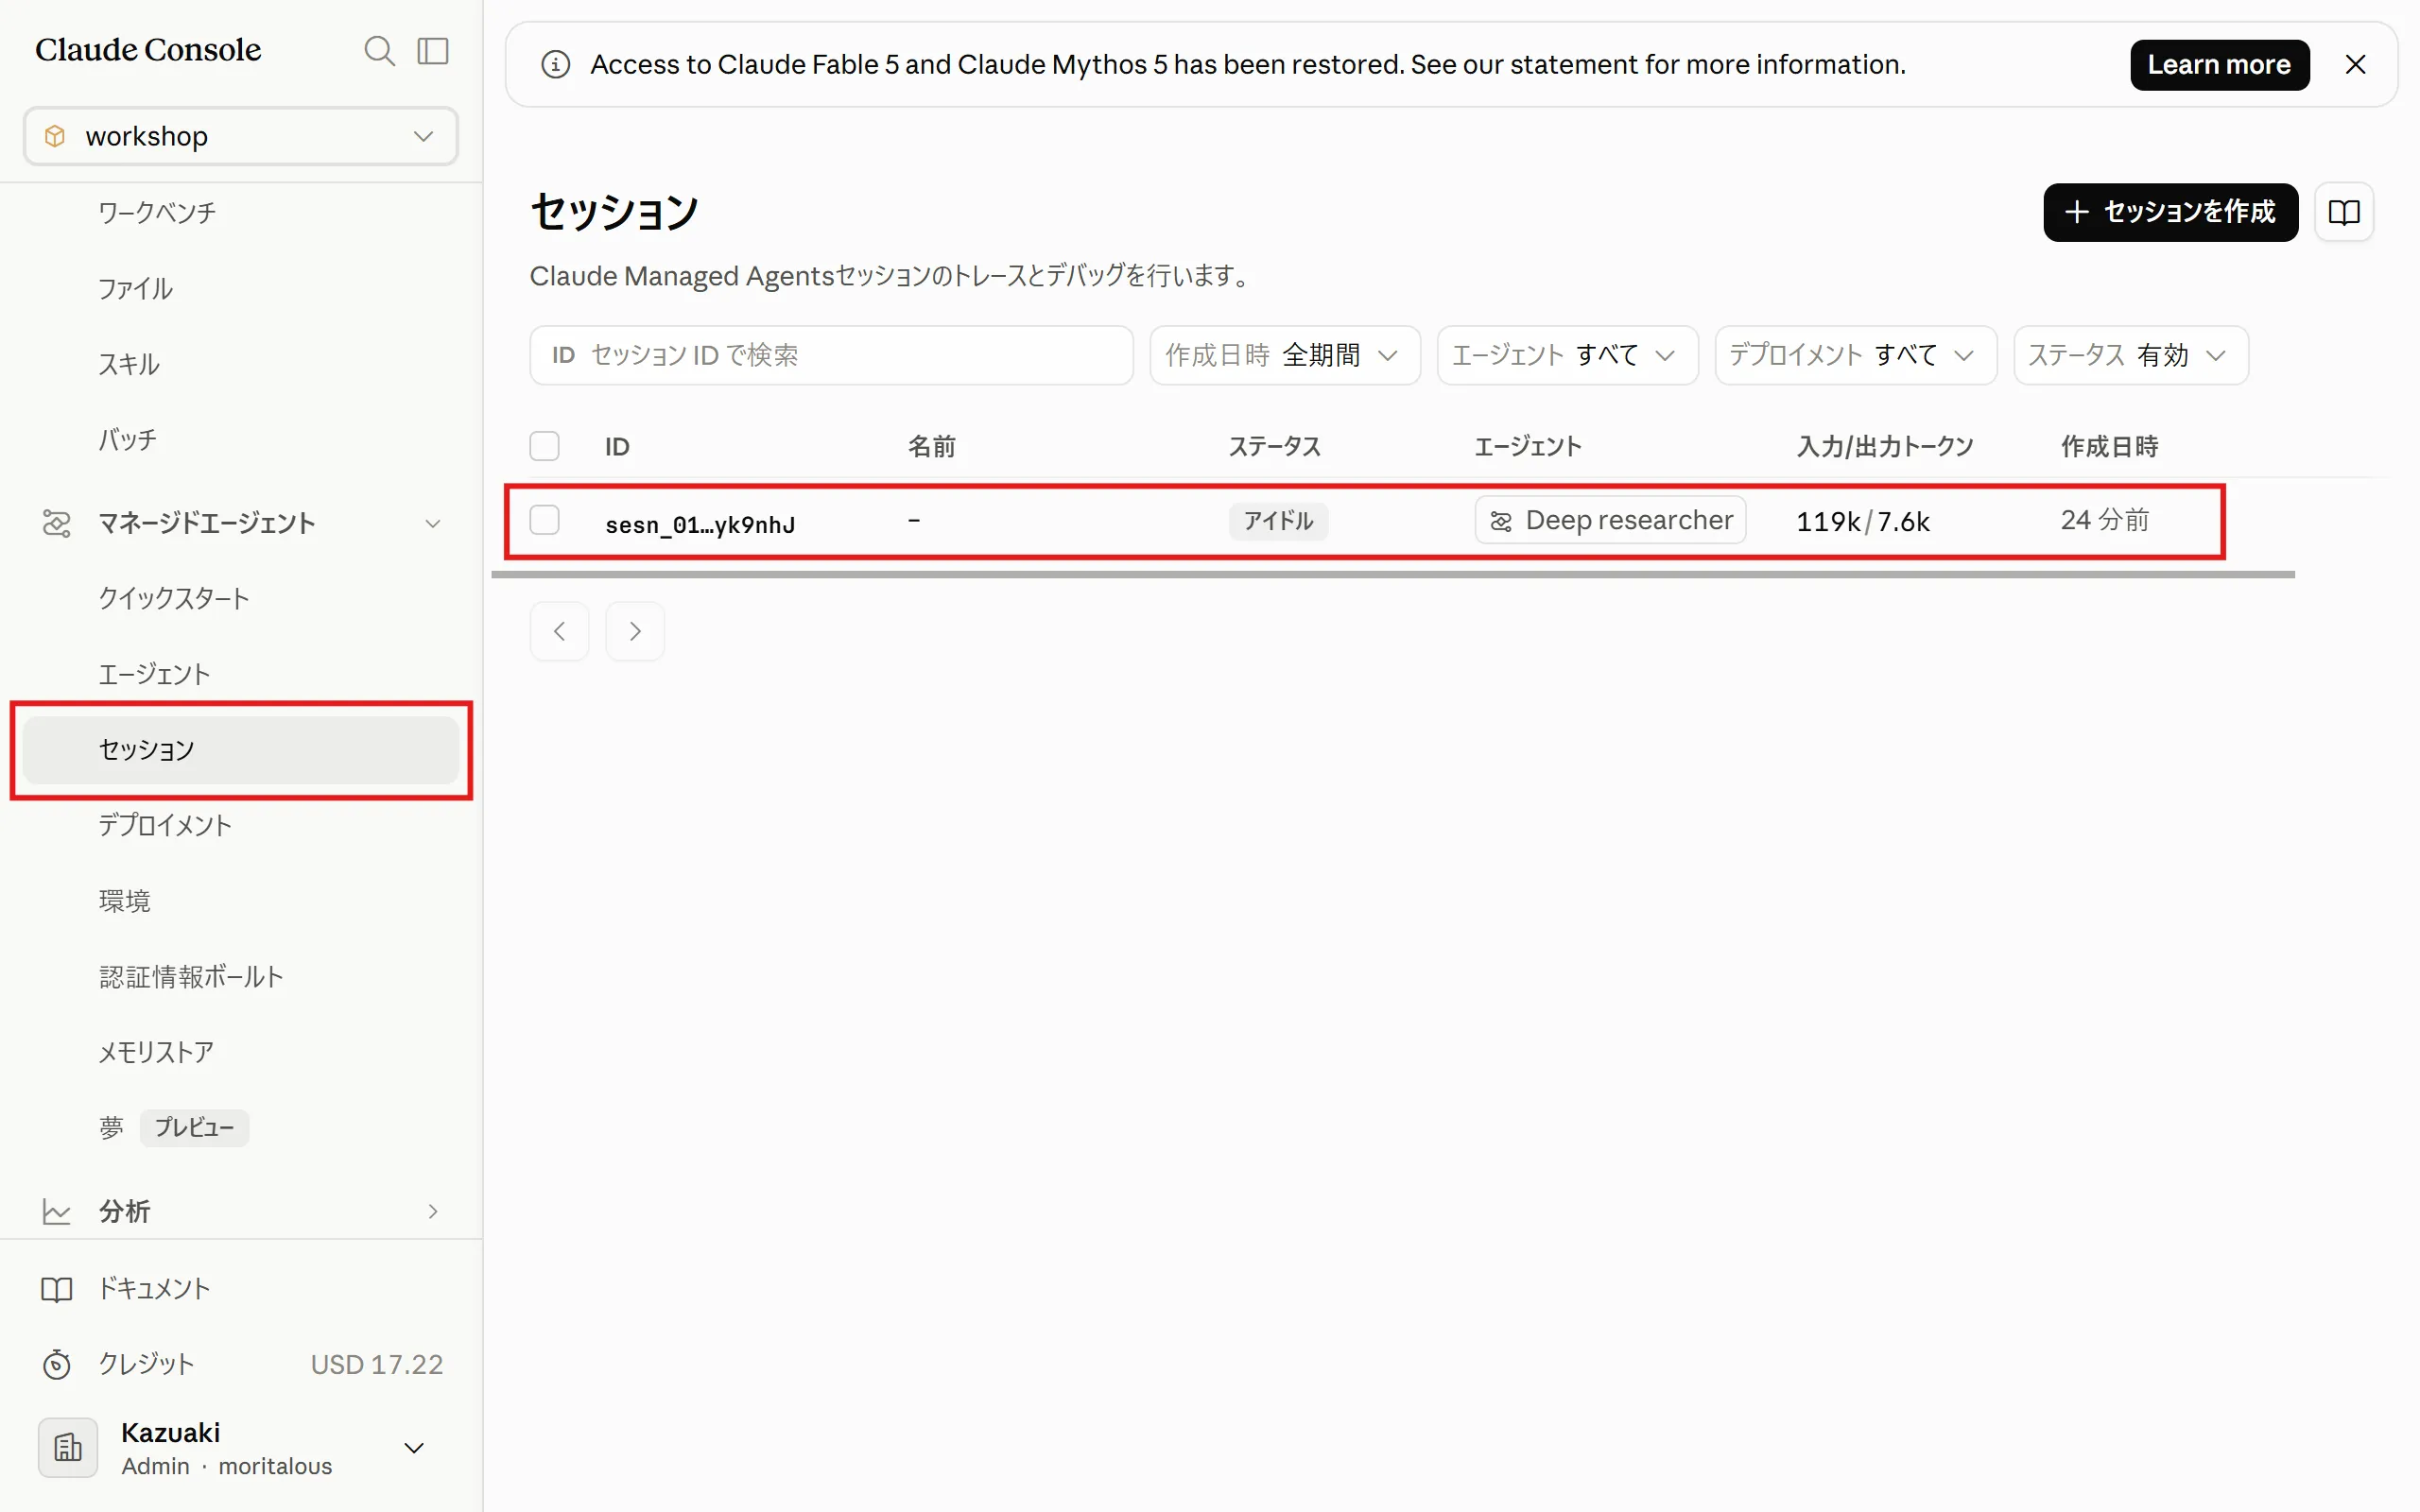Screen dimensions: 2420x1512
Task: Open the search icon in sidebar header
Action: (379, 51)
